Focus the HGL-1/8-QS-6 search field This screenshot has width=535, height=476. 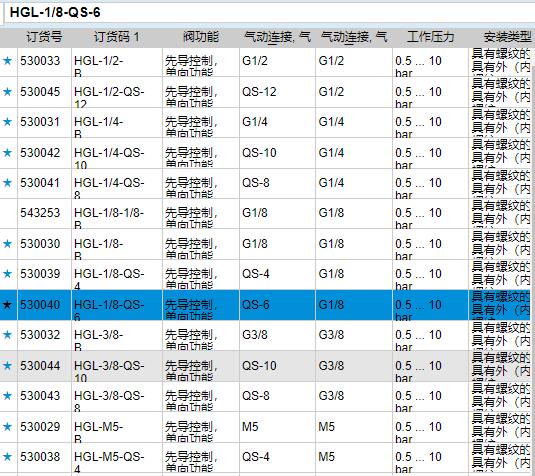coord(269,13)
